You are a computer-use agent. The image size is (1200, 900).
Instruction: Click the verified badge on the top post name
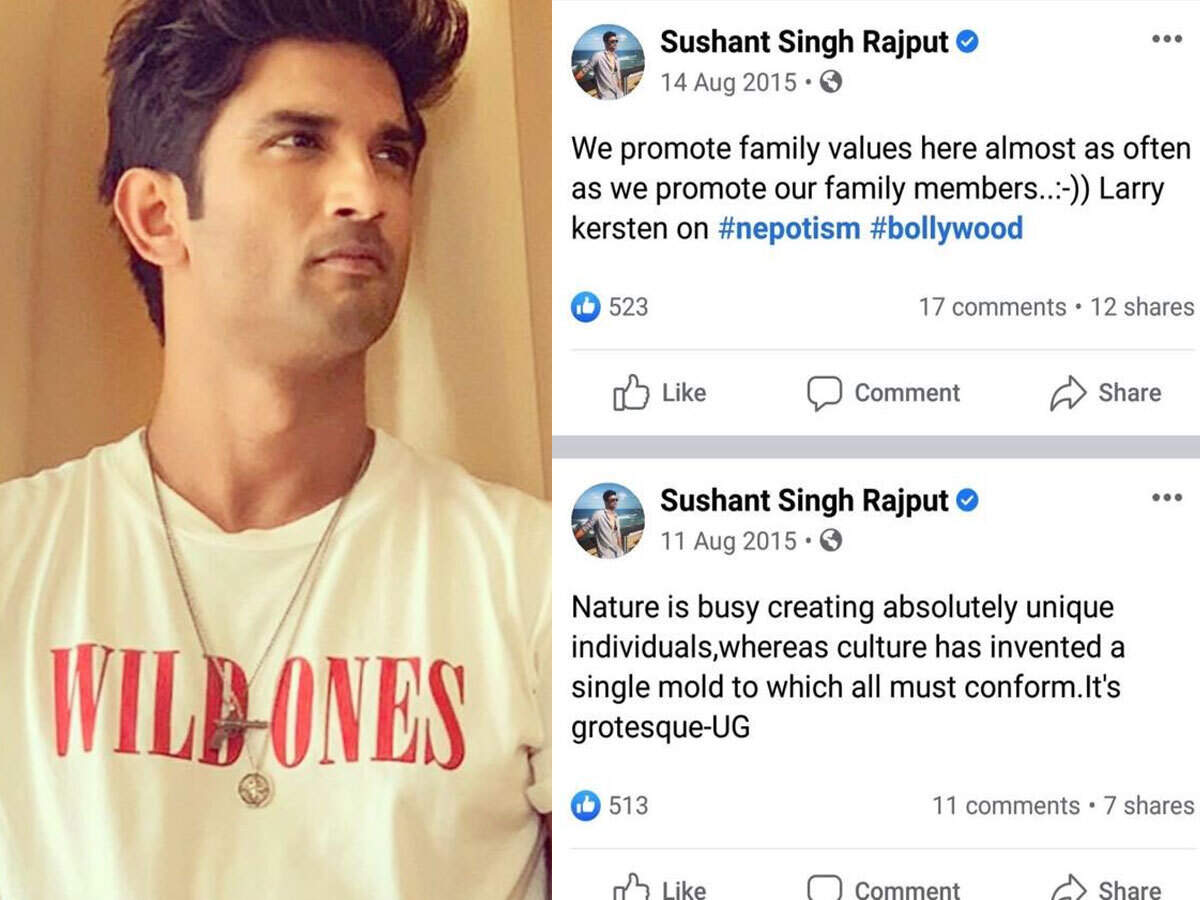967,42
